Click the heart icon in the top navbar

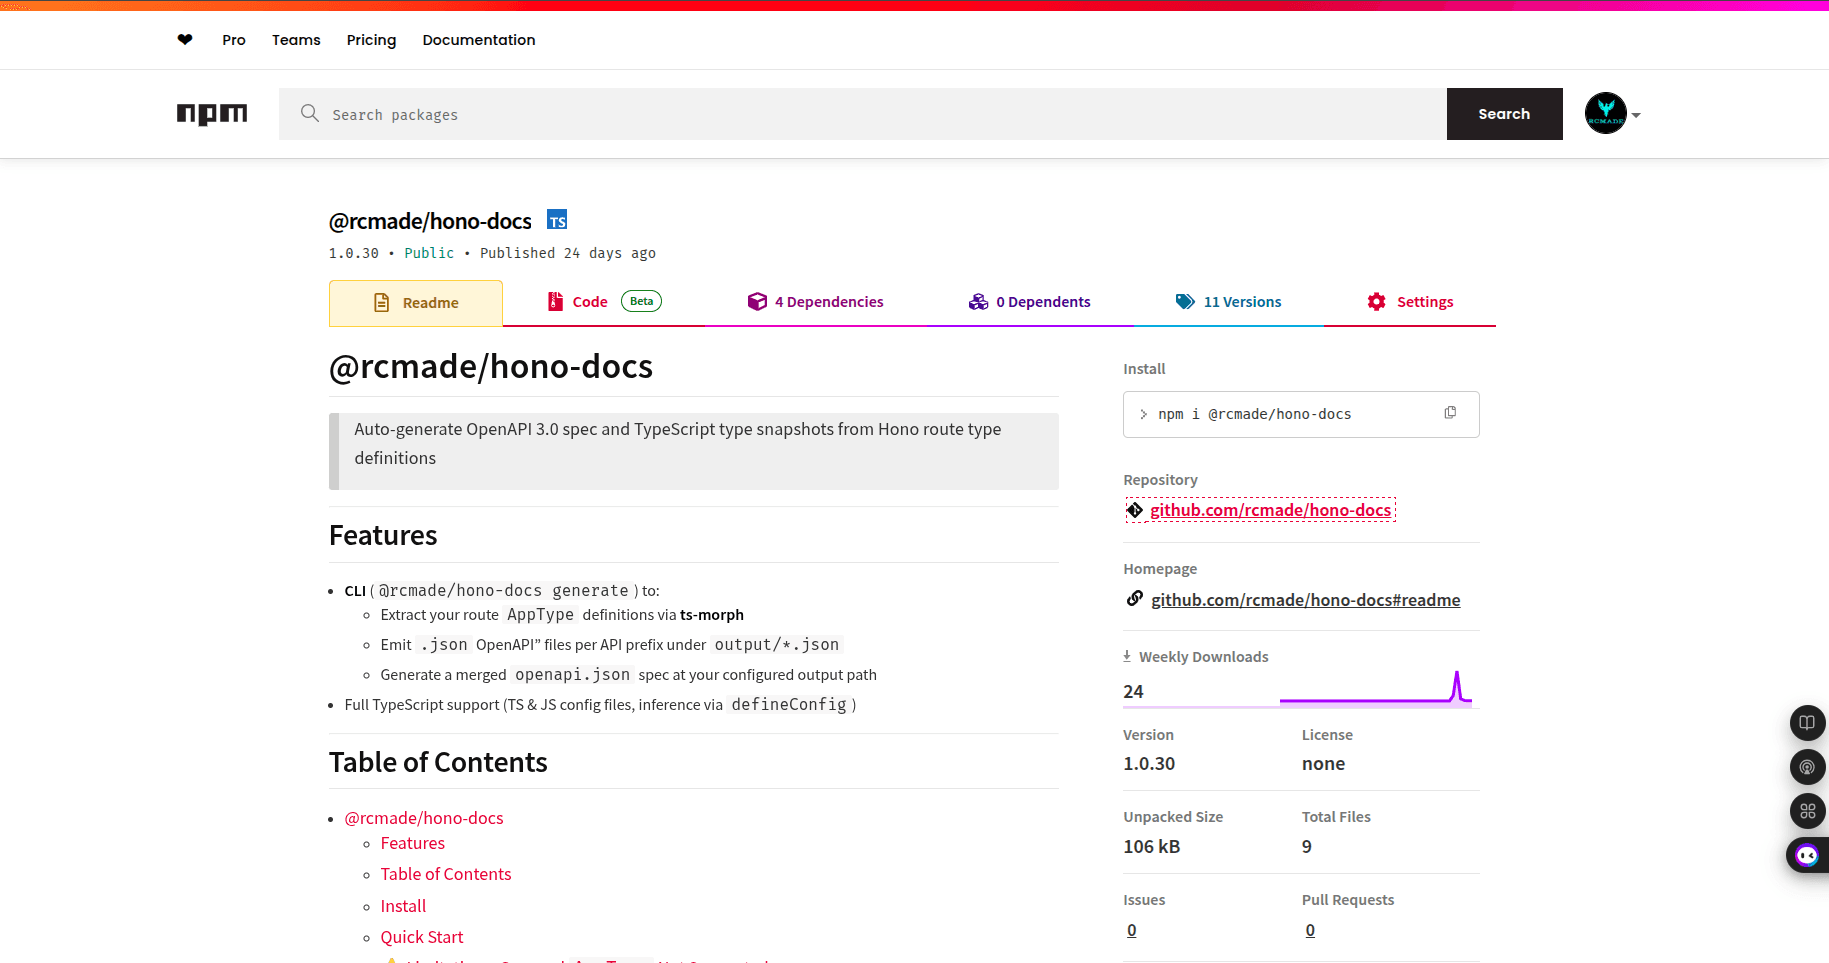pyautogui.click(x=184, y=40)
